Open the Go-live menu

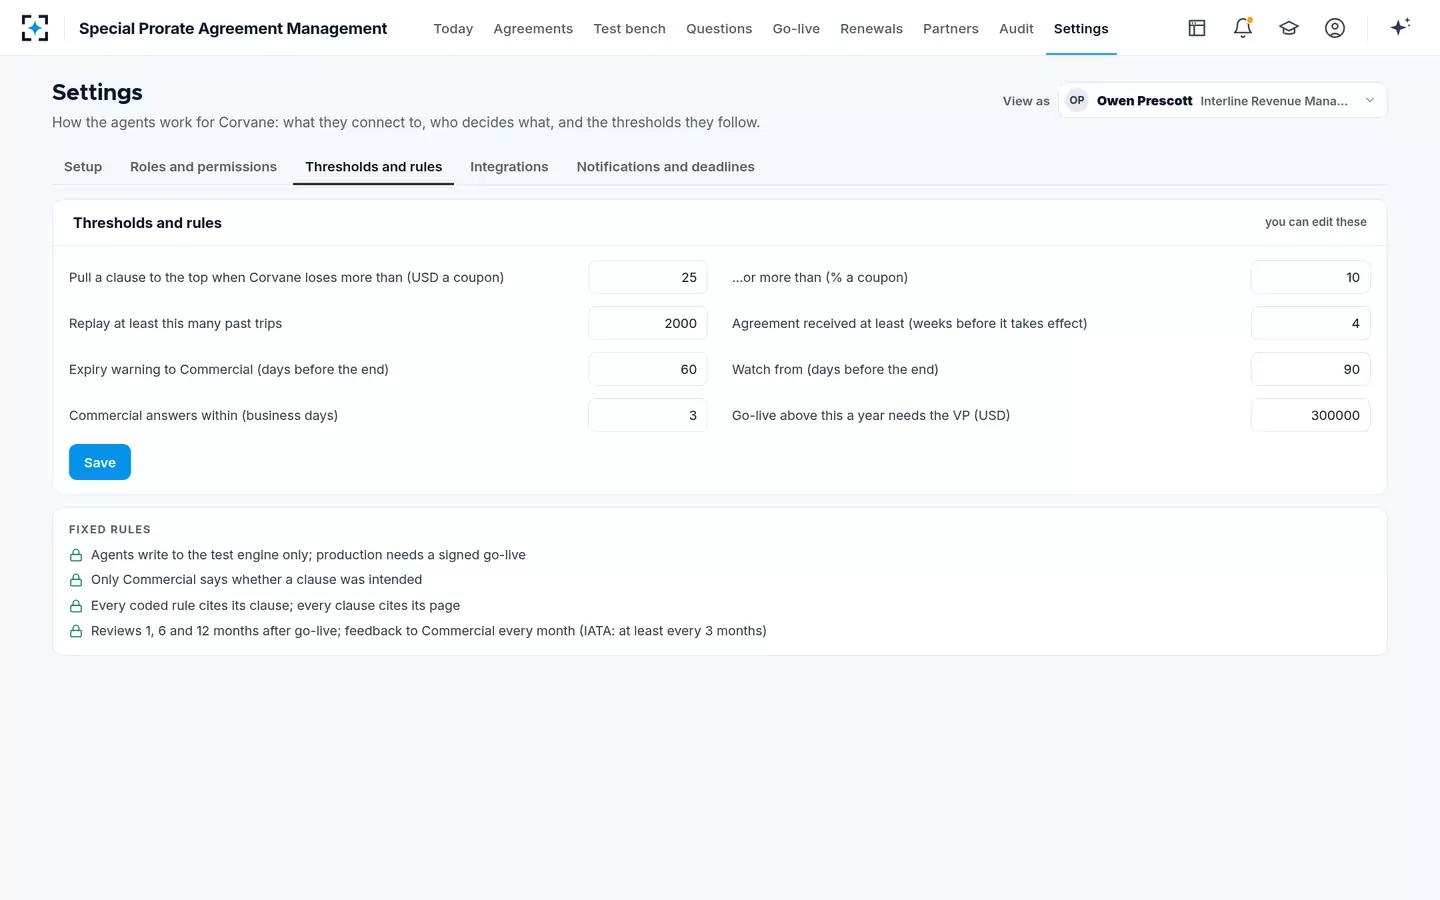[x=796, y=28]
